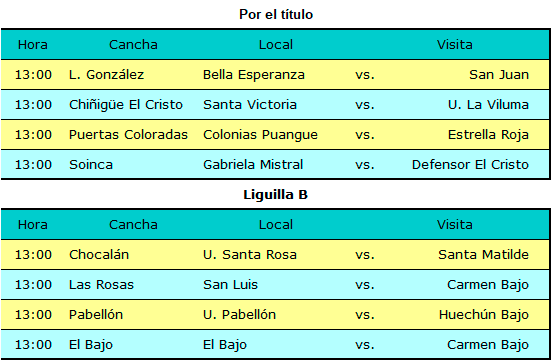
Task: Click 'Las Rosas' field name
Action: click(101, 284)
